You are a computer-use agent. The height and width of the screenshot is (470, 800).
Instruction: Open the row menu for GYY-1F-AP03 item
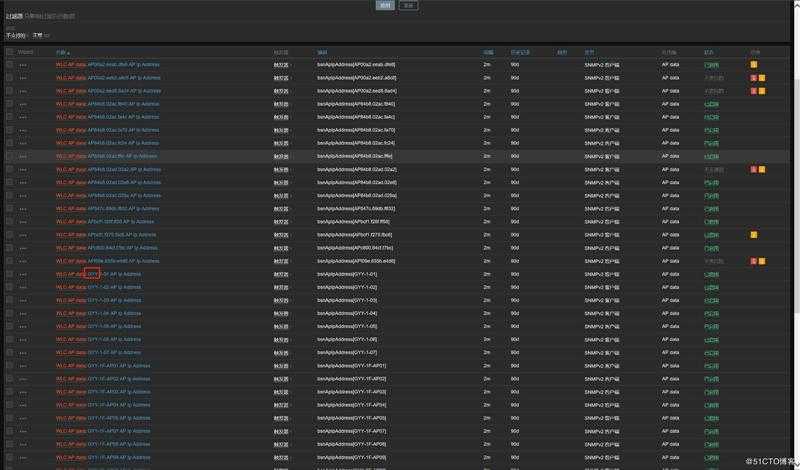click(23, 392)
